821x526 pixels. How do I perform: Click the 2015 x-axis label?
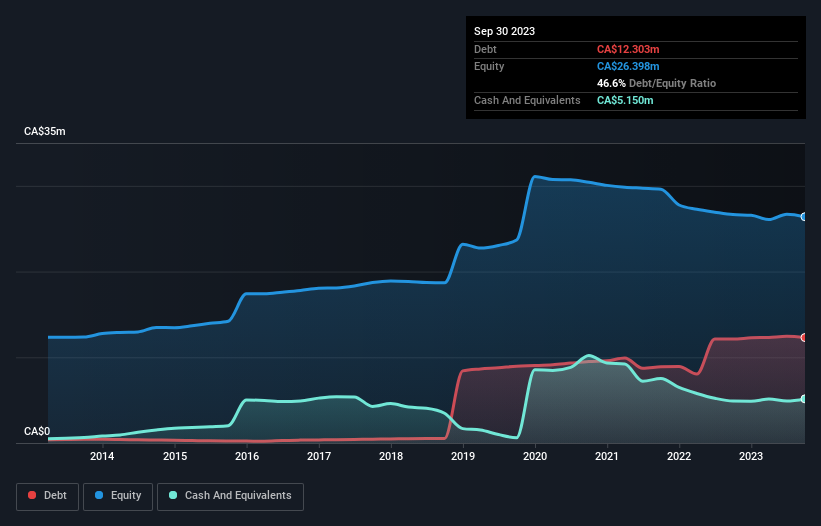point(175,456)
